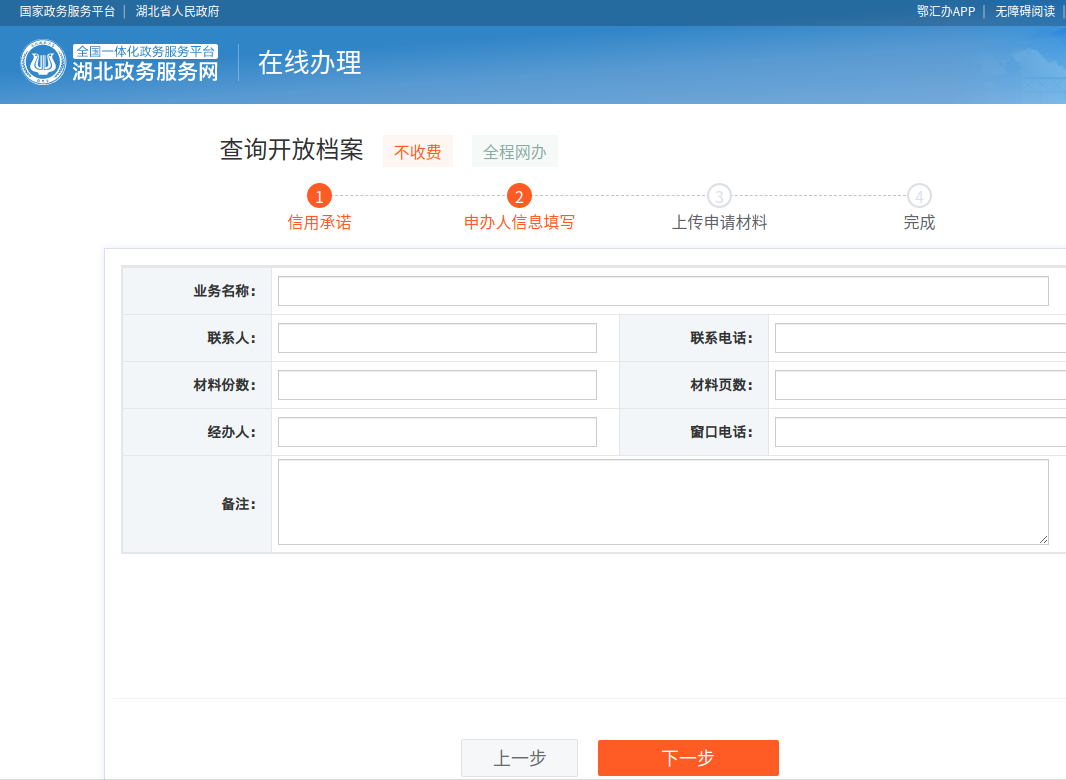
Task: Focus the 联系电话 input field
Action: pyautogui.click(x=918, y=338)
